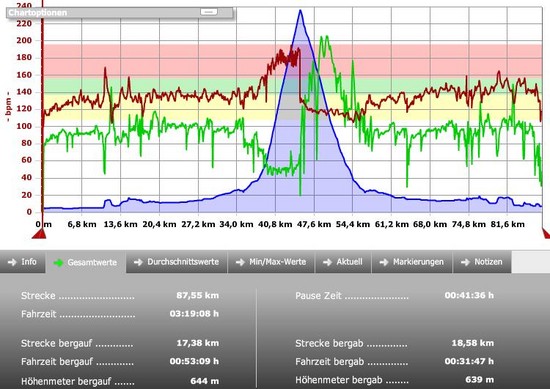Switch to the Durchschnittswerte tab
This screenshot has height=389, width=550.
point(177,262)
